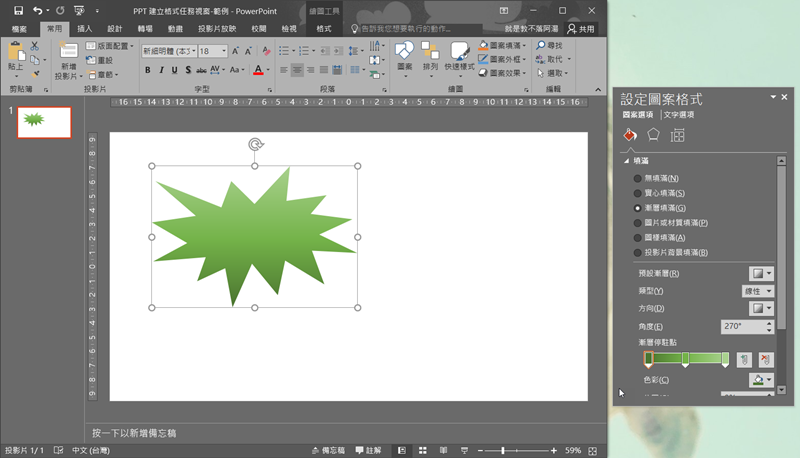Image resolution: width=800 pixels, height=458 pixels.
Task: Click the font color icon
Action: pyautogui.click(x=258, y=70)
